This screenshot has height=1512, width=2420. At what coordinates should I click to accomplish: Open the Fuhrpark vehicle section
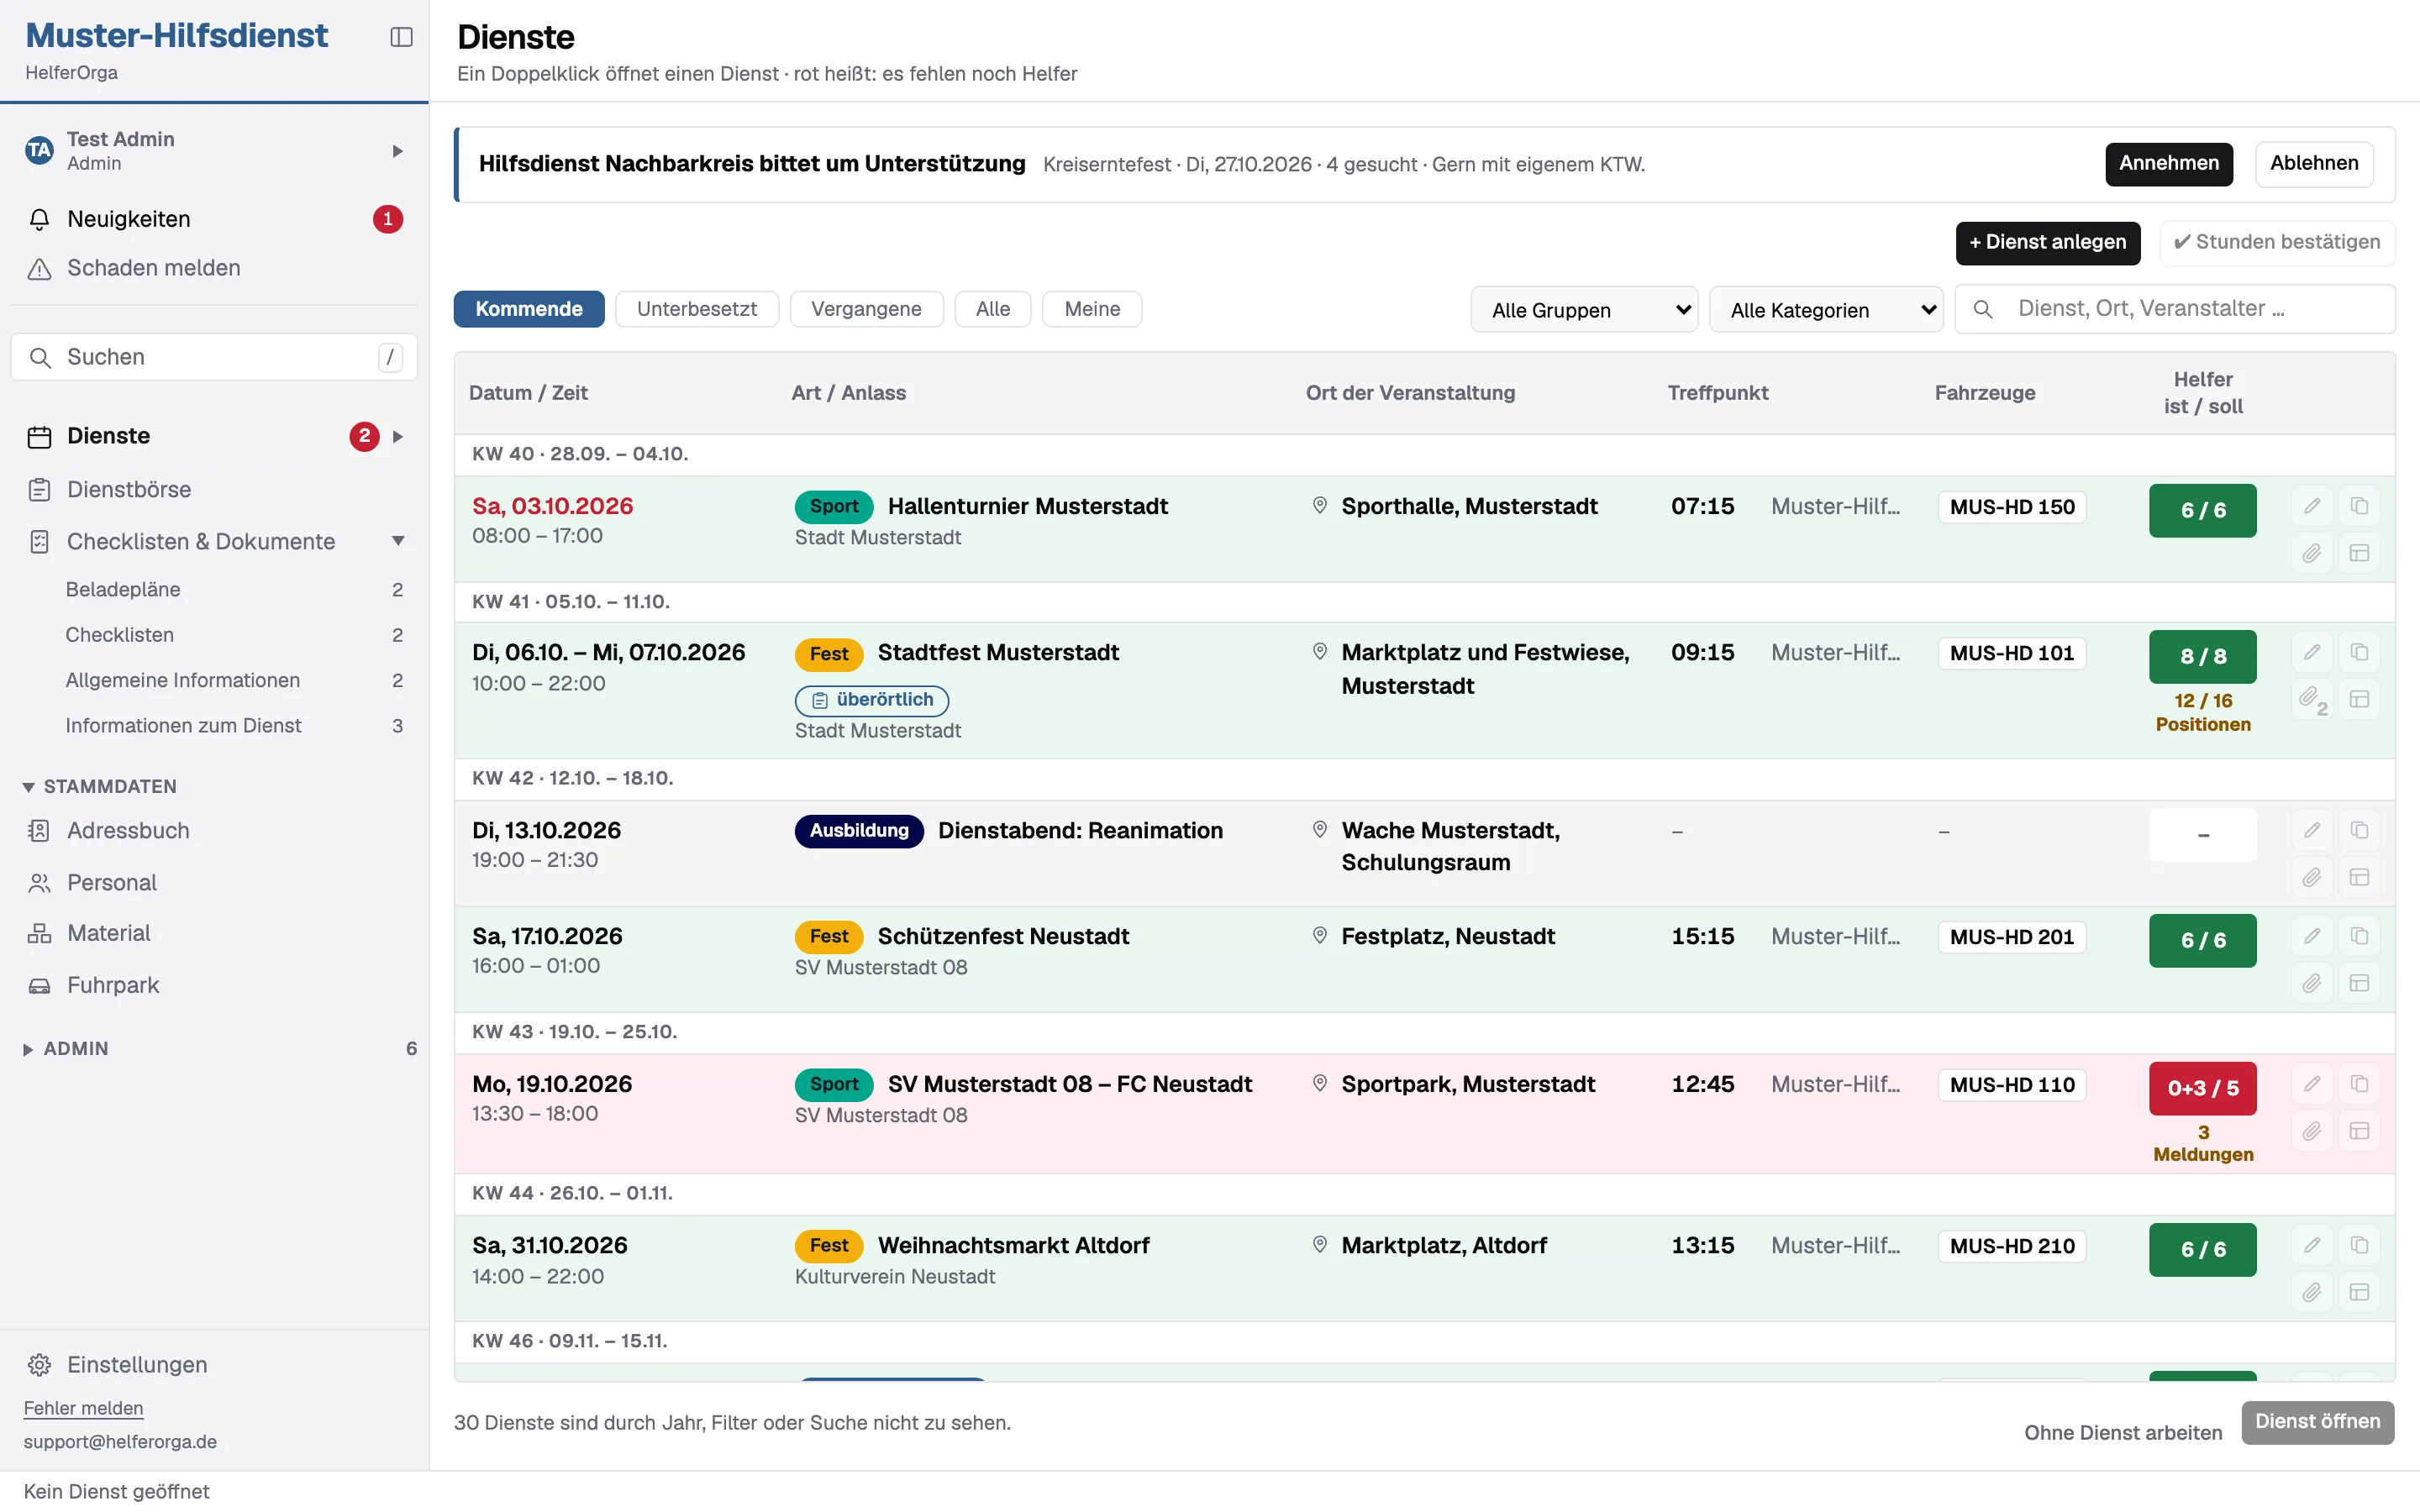(x=214, y=985)
